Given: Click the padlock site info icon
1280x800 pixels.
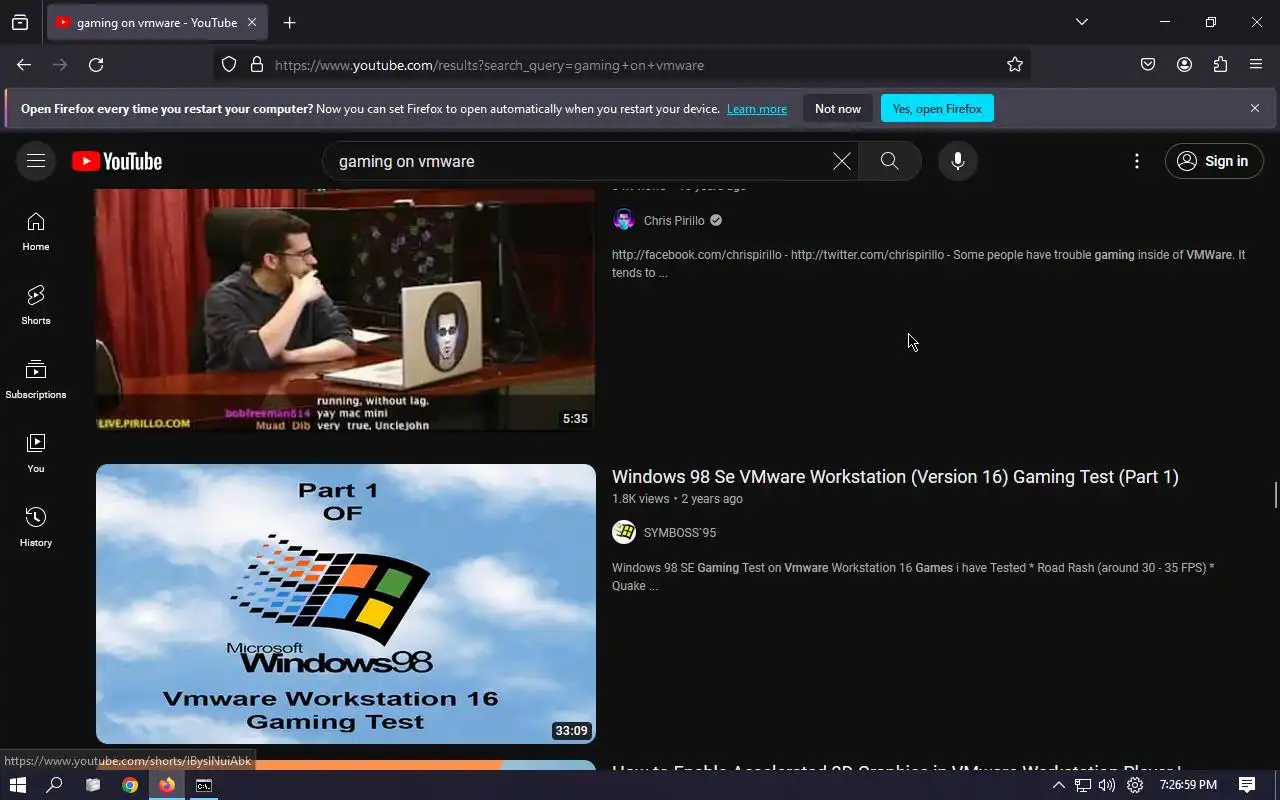Looking at the screenshot, I should click(257, 65).
